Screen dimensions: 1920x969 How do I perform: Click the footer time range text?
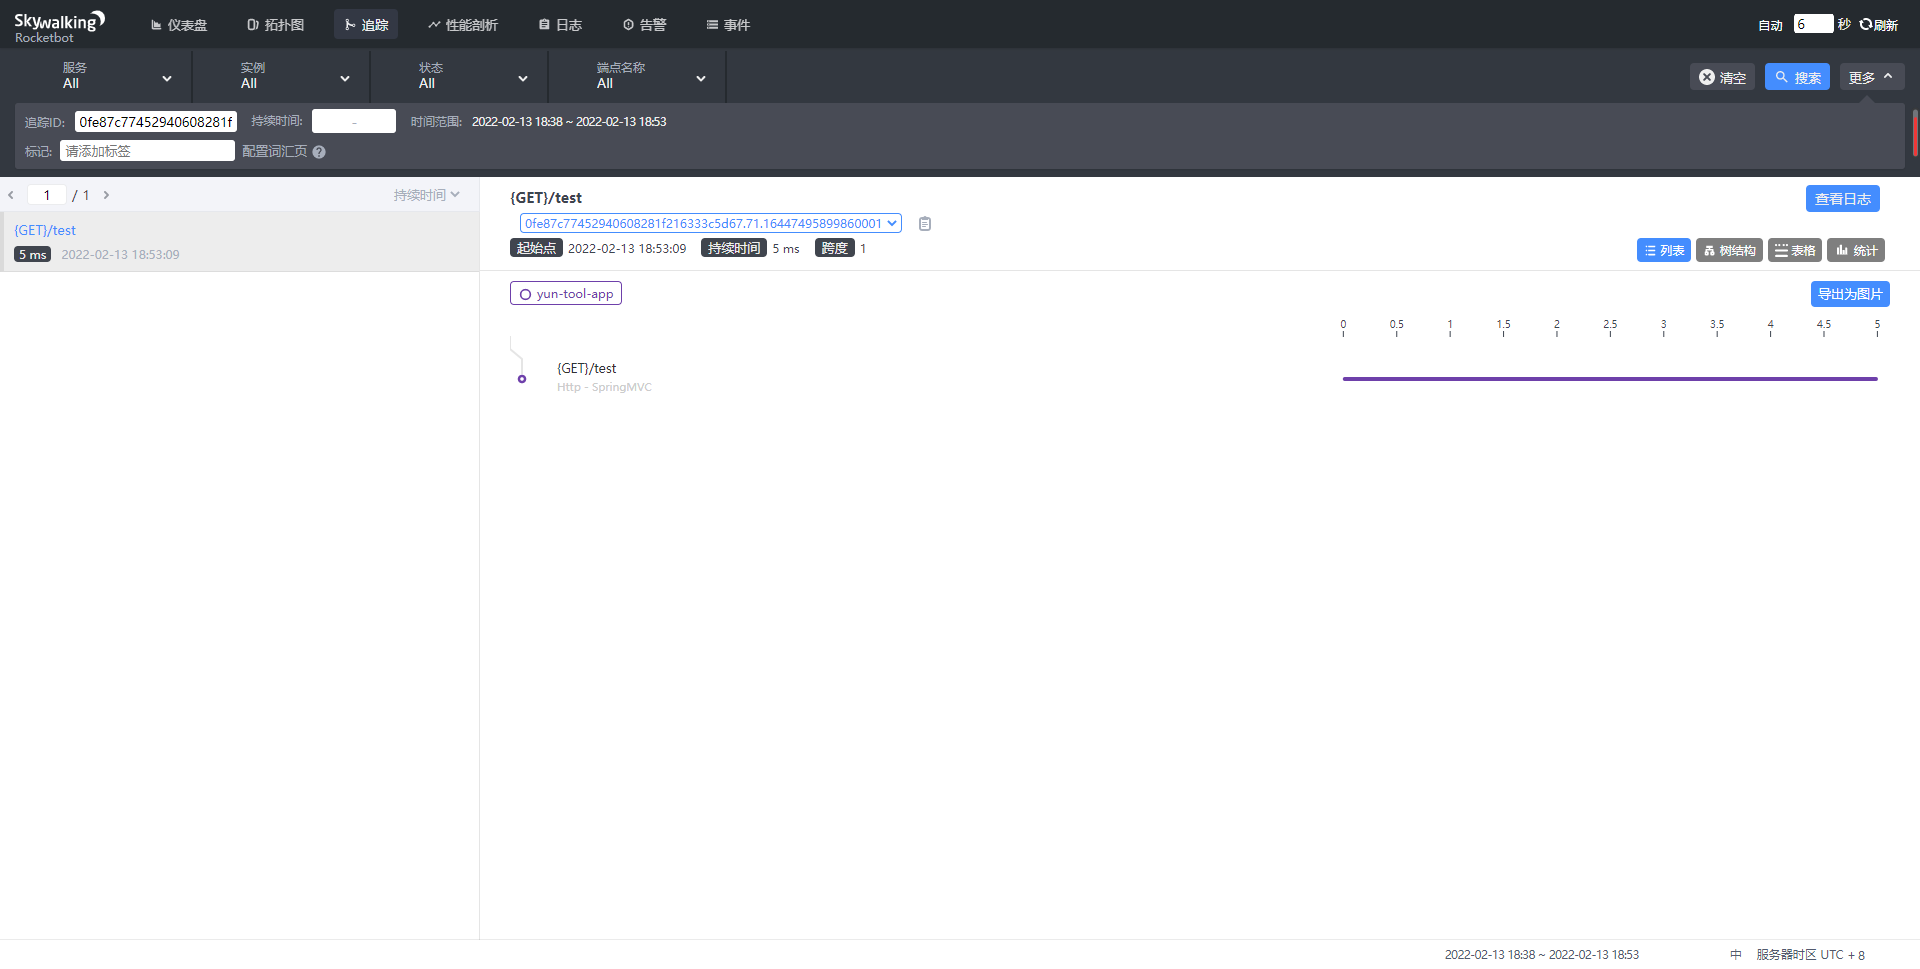(x=1541, y=955)
